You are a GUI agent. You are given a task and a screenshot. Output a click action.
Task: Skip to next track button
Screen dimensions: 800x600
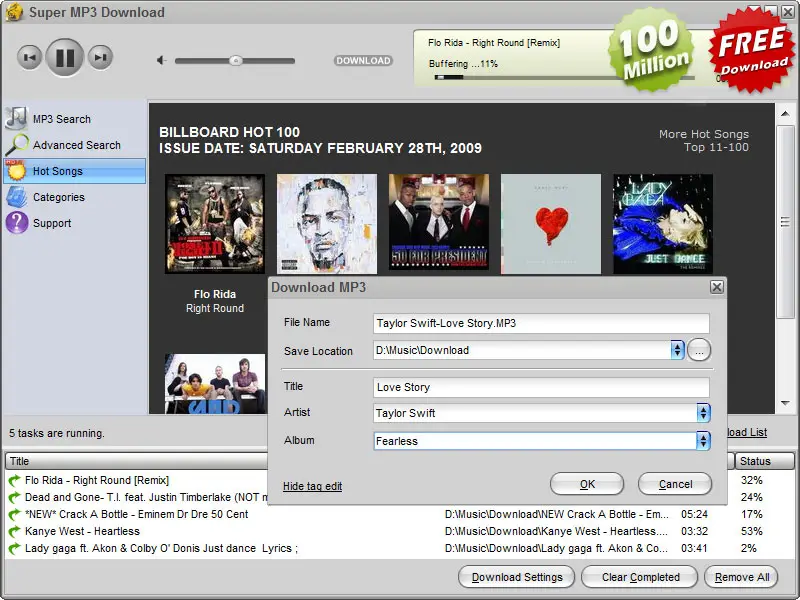pyautogui.click(x=100, y=57)
